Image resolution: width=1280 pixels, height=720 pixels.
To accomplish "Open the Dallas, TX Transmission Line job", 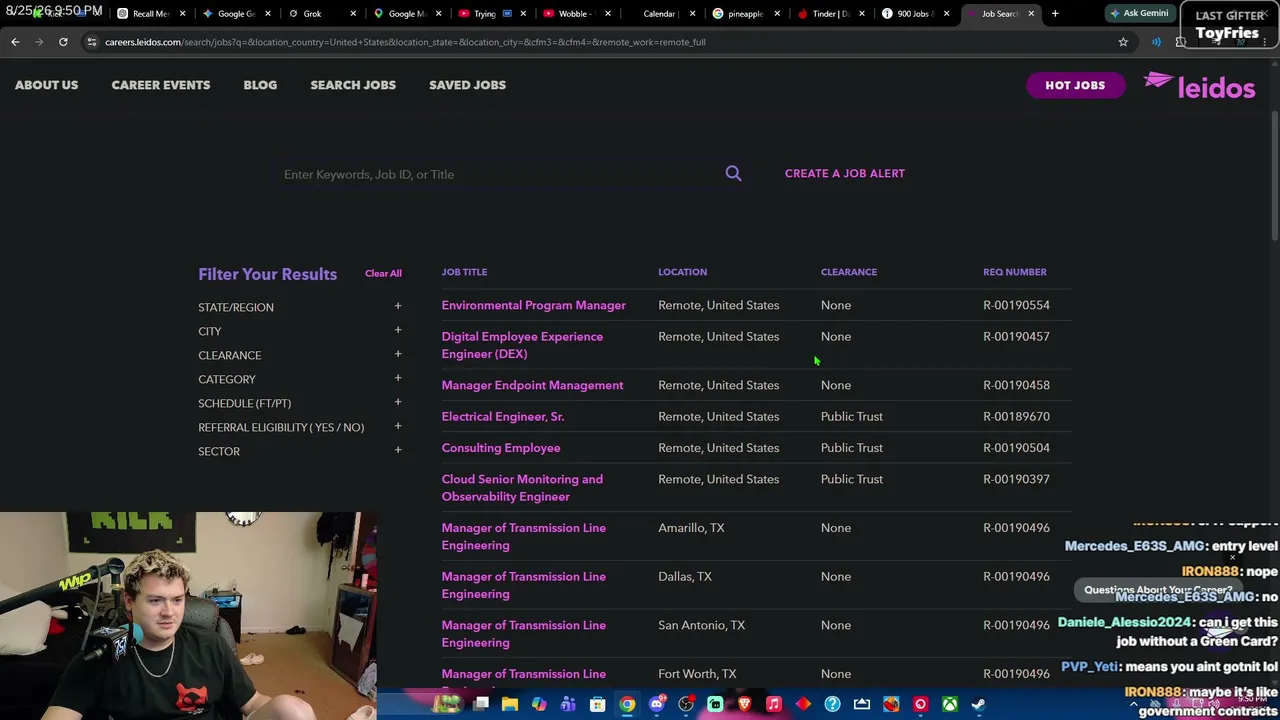I will 524,585.
